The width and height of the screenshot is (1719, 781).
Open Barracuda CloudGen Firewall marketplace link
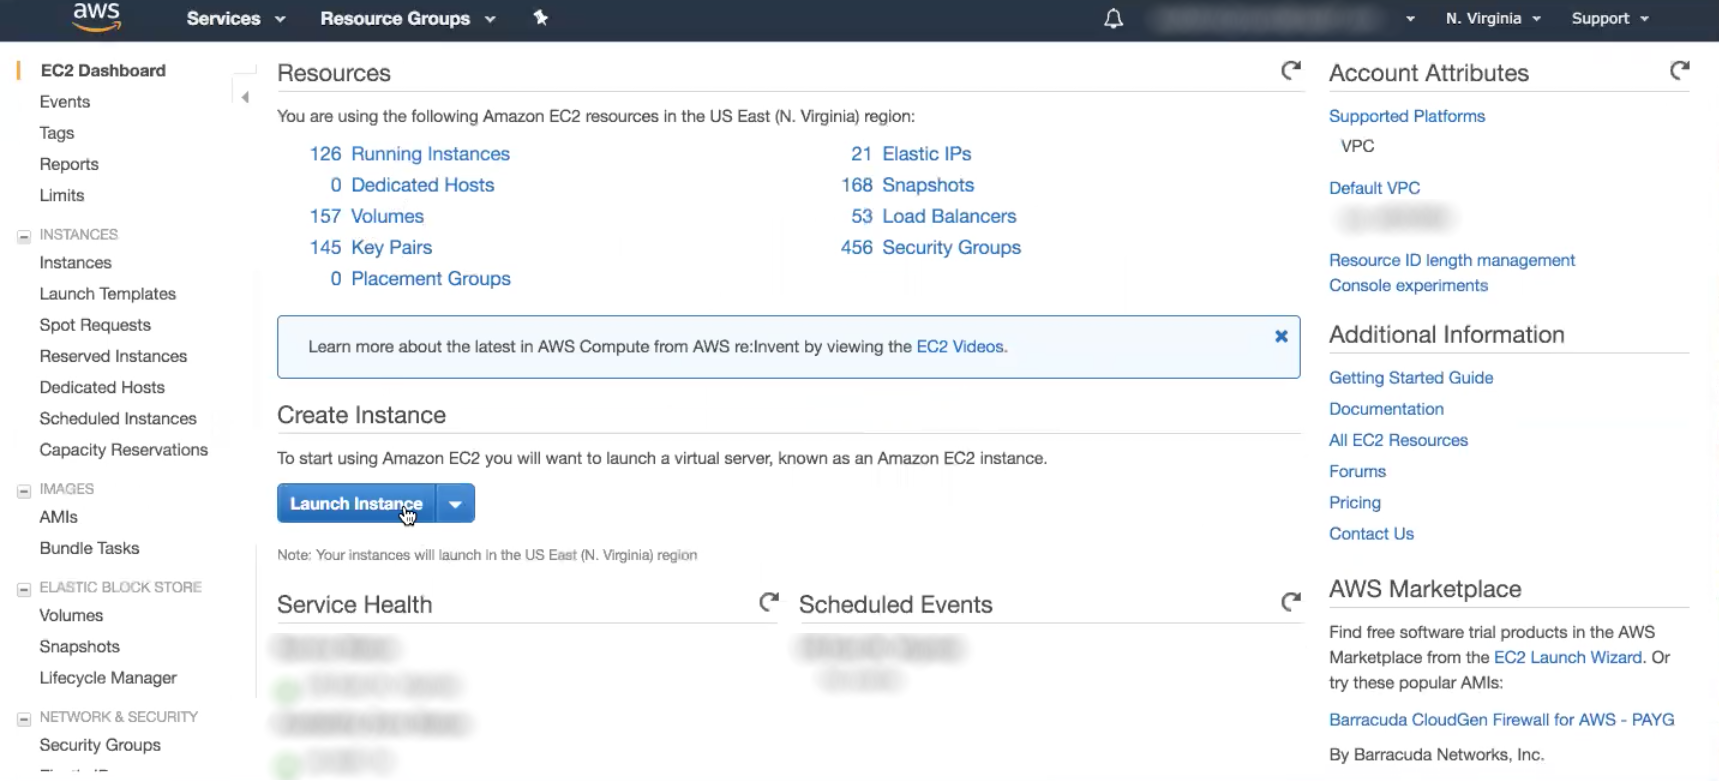(1501, 719)
